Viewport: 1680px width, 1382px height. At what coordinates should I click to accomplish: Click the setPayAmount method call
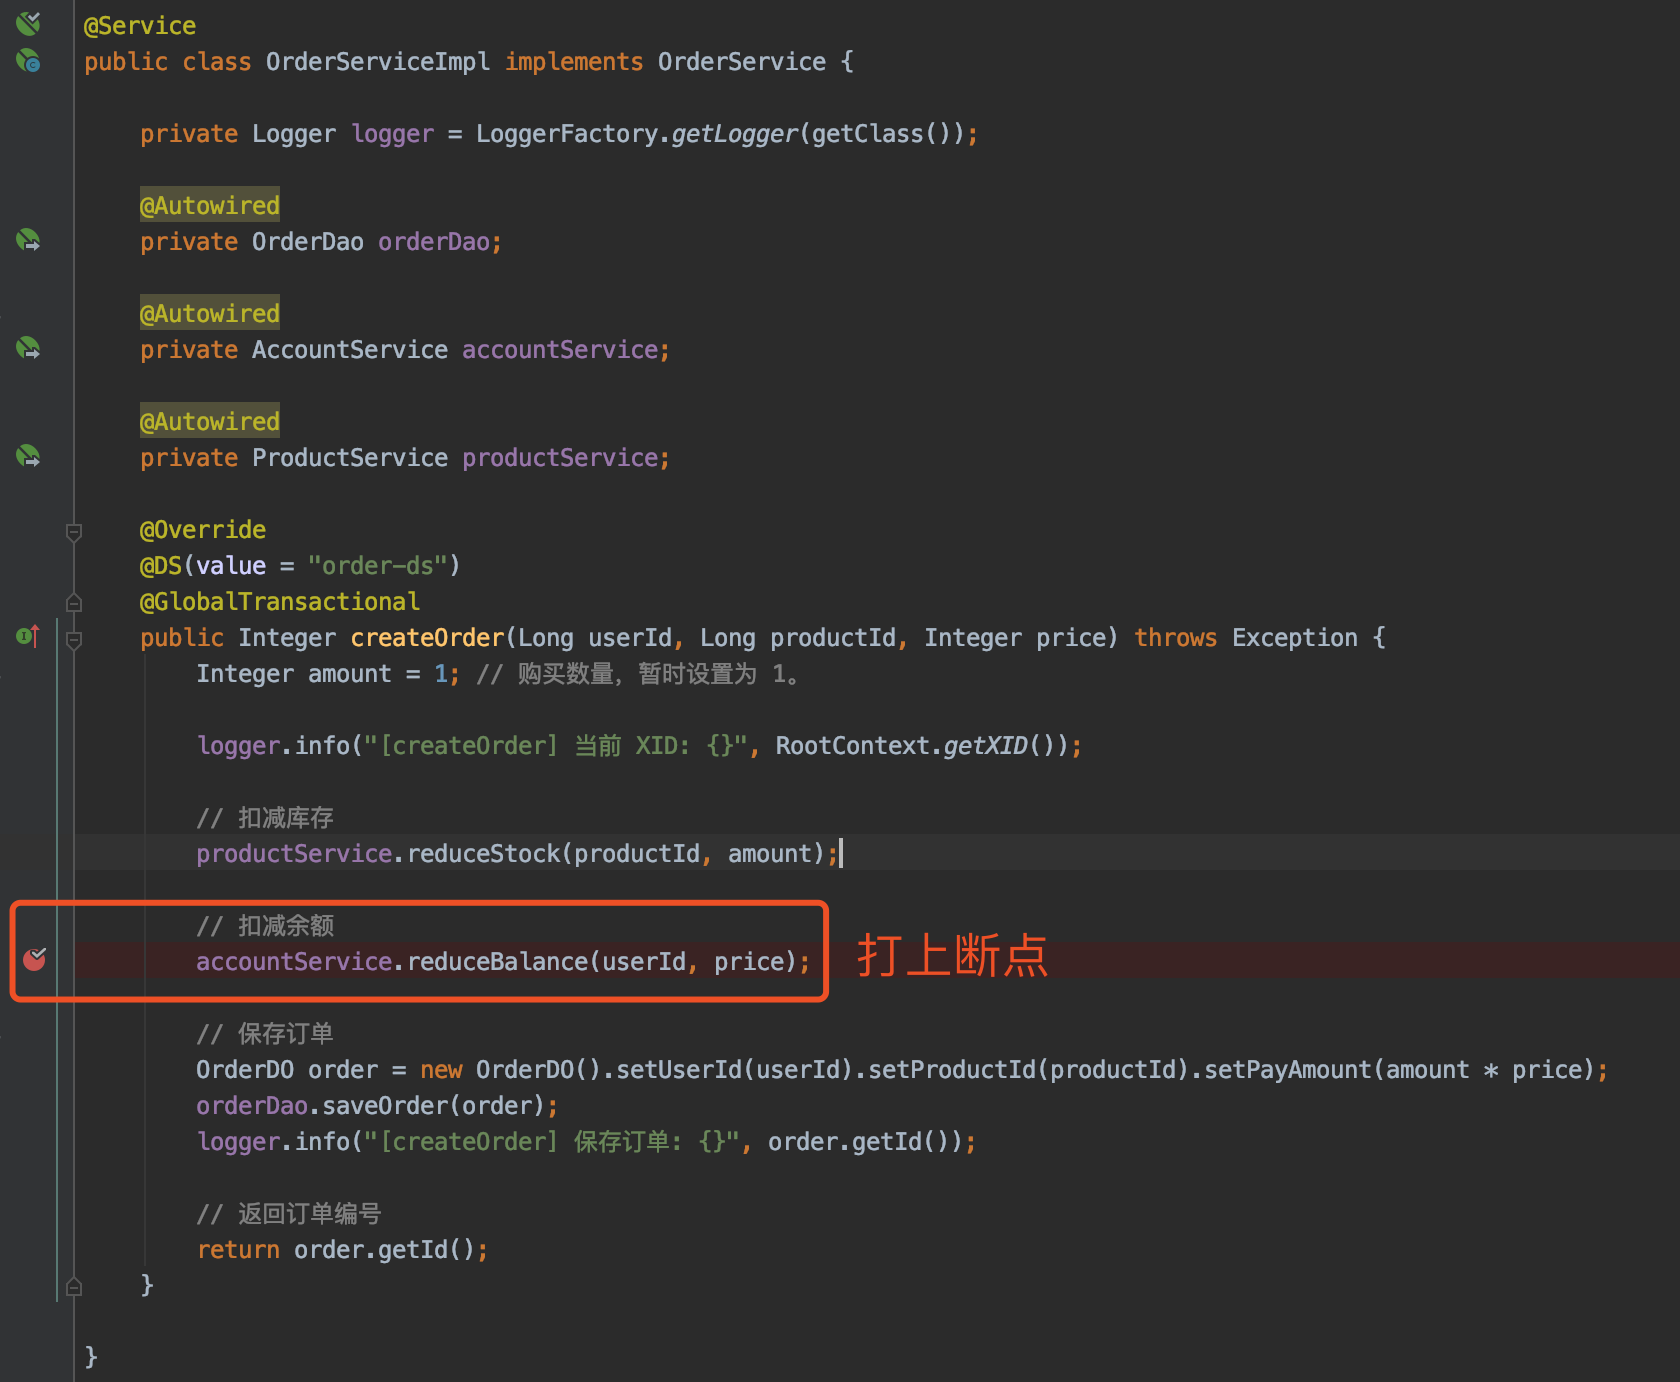[1288, 1069]
